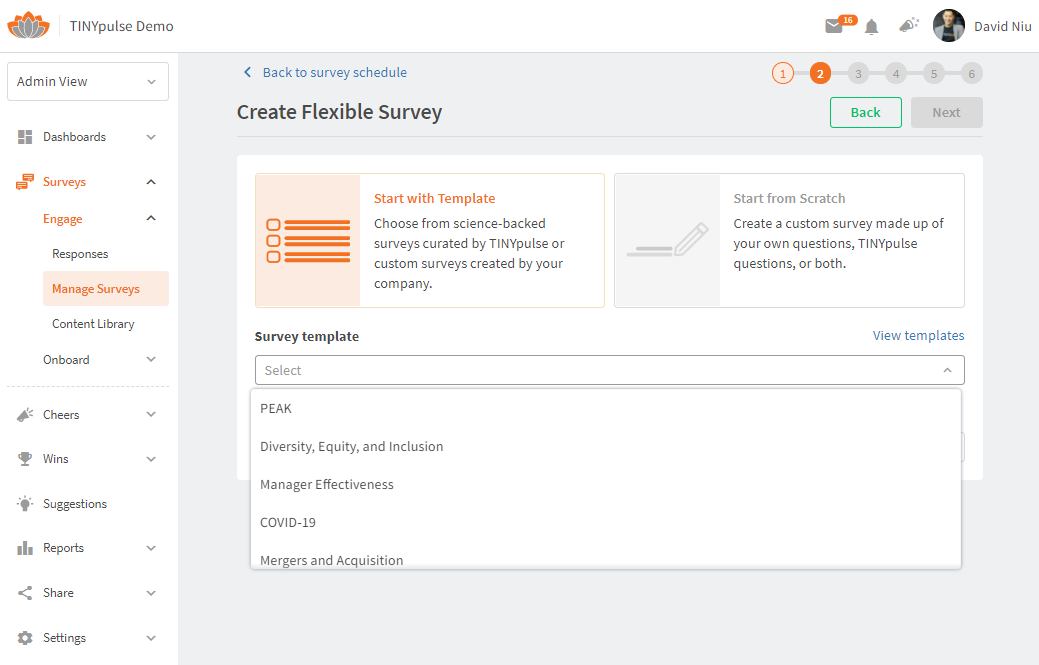Open Cheers via its sidebar icon
Image resolution: width=1039 pixels, height=665 pixels.
[25, 414]
